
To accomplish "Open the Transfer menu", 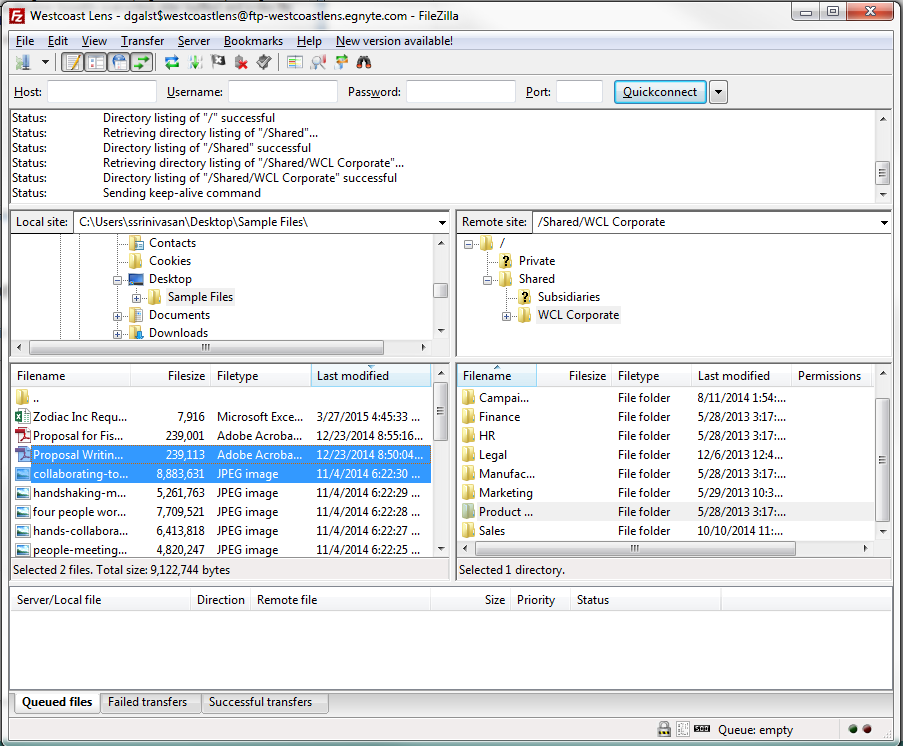I will coord(142,41).
